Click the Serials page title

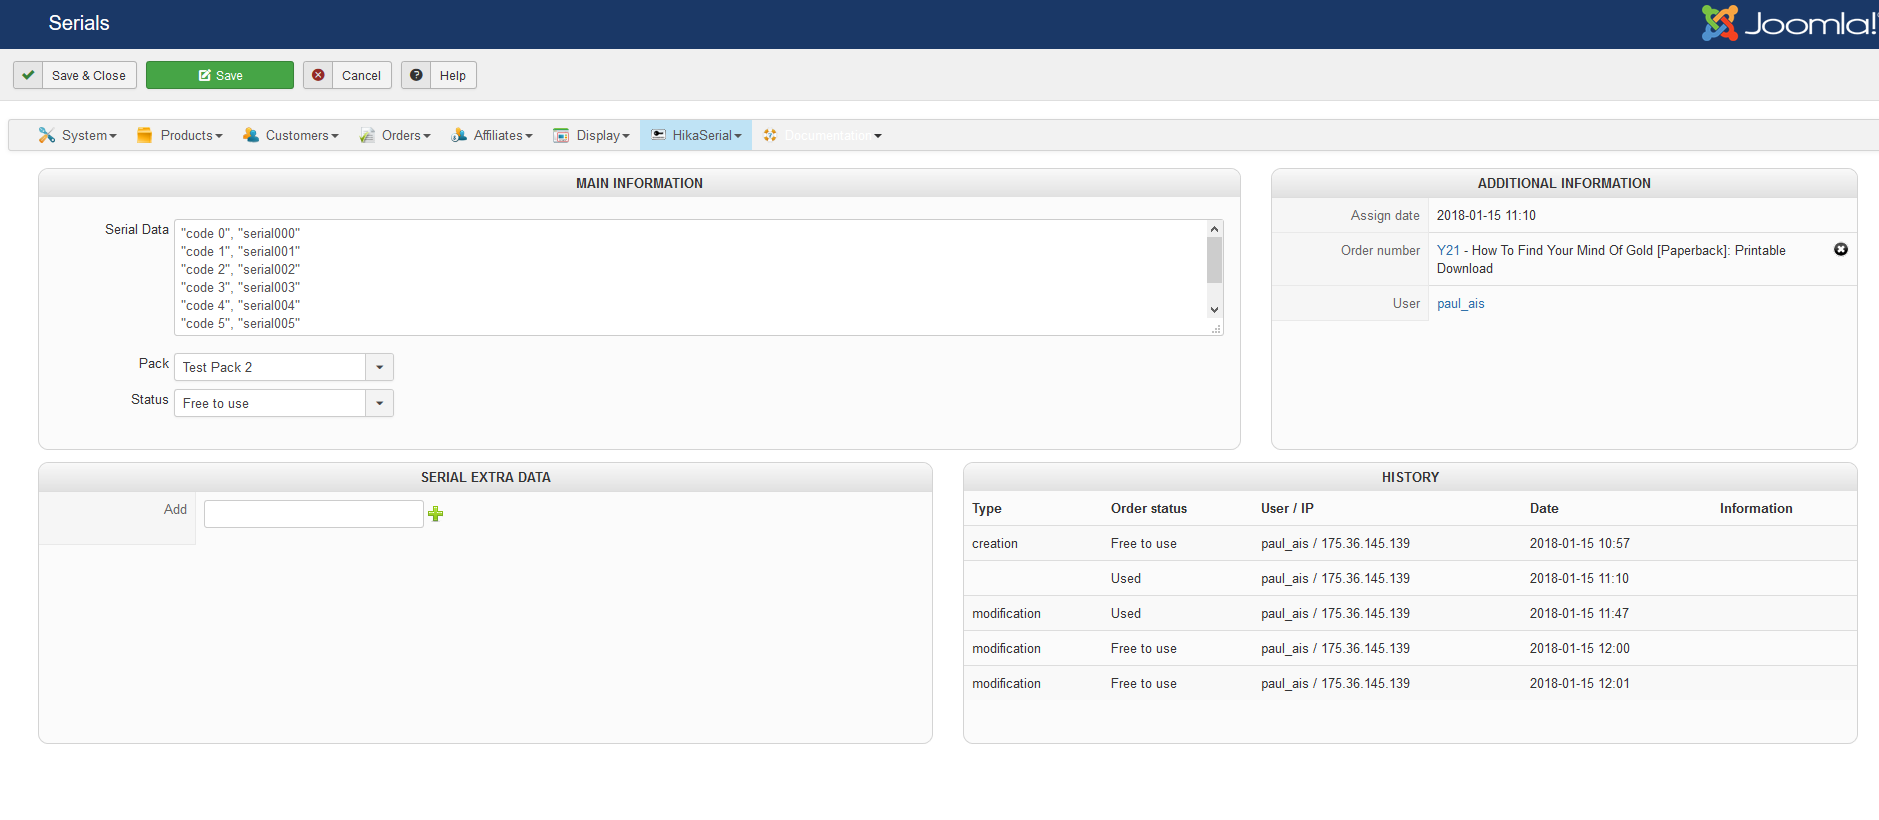(79, 23)
